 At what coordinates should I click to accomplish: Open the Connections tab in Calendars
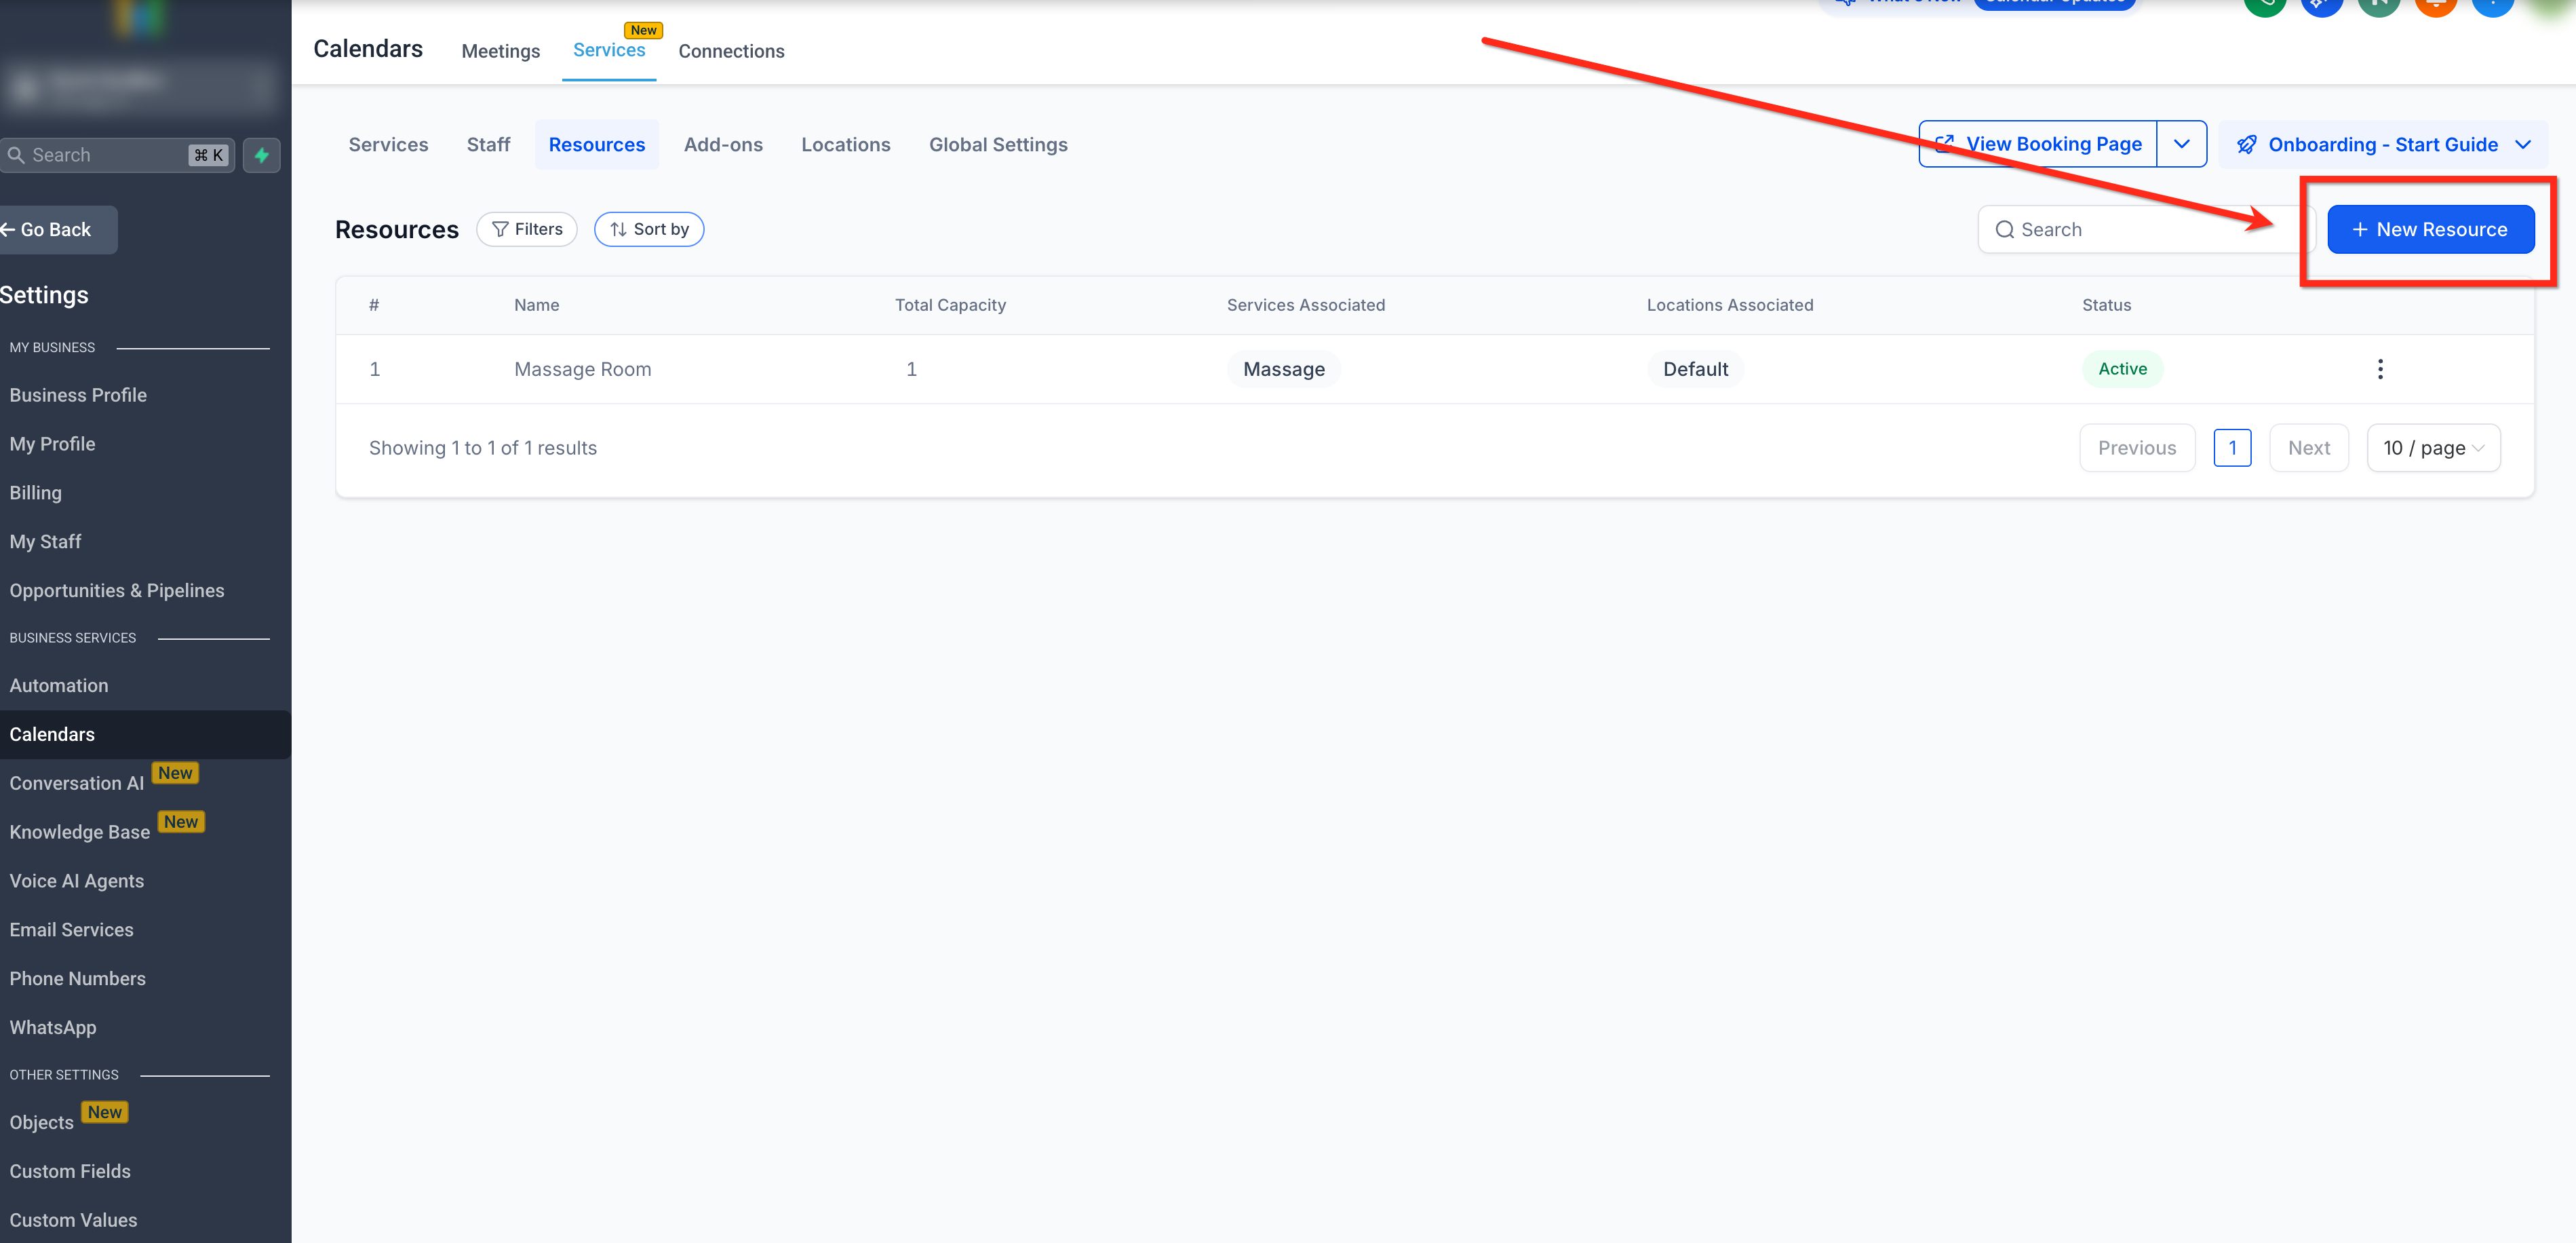pyautogui.click(x=731, y=51)
